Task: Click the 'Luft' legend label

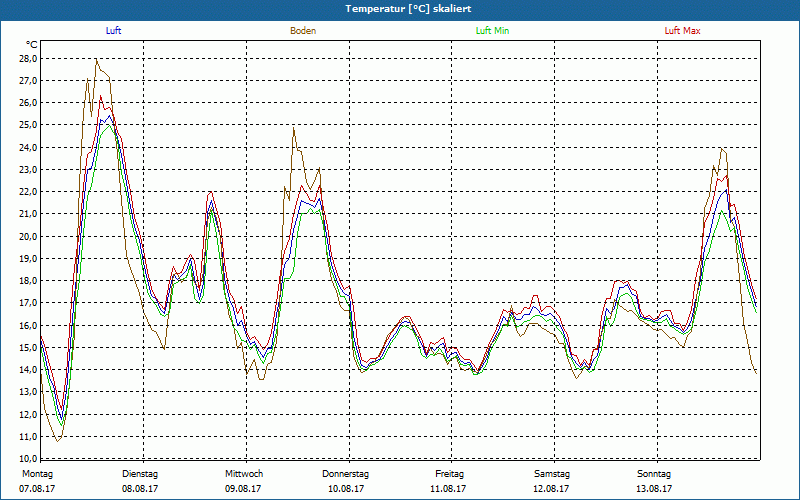Action: tap(113, 31)
